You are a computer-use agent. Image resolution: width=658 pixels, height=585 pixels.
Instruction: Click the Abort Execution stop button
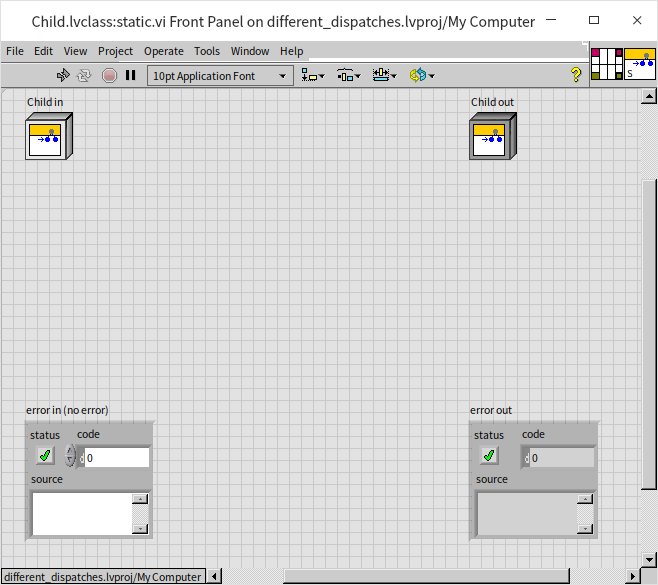pos(109,75)
